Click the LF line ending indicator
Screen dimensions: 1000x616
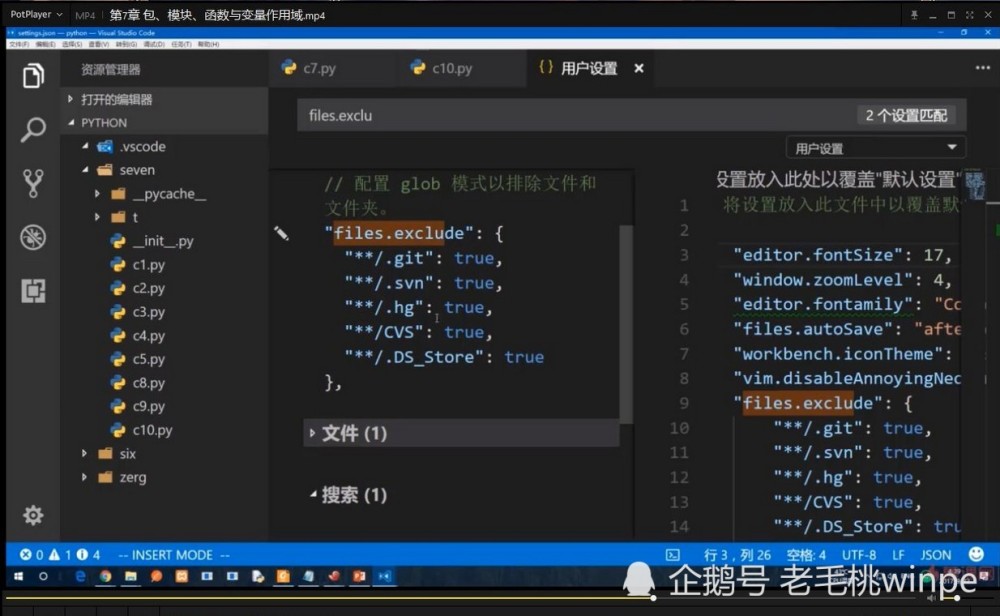point(898,555)
